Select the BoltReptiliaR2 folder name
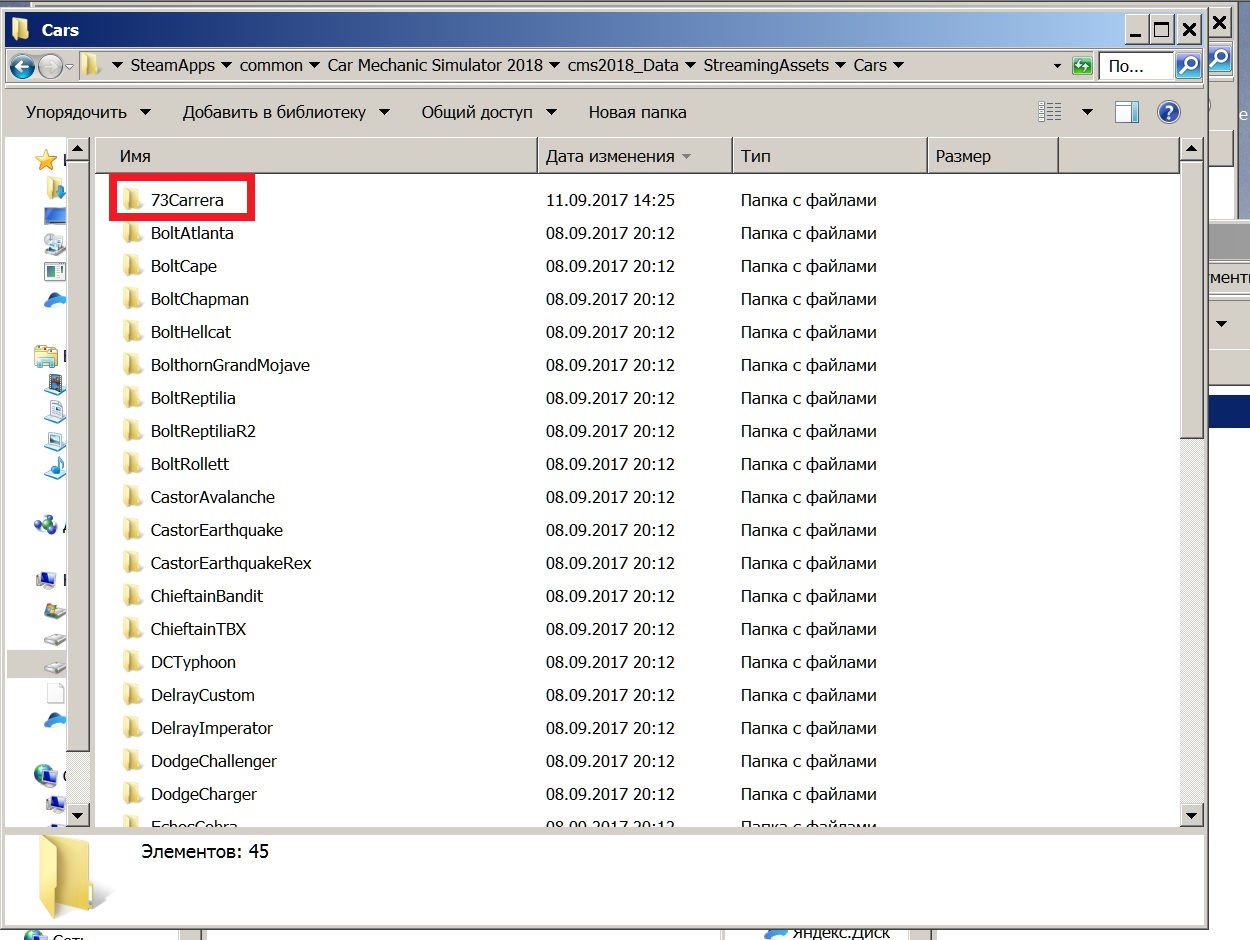 tap(203, 431)
